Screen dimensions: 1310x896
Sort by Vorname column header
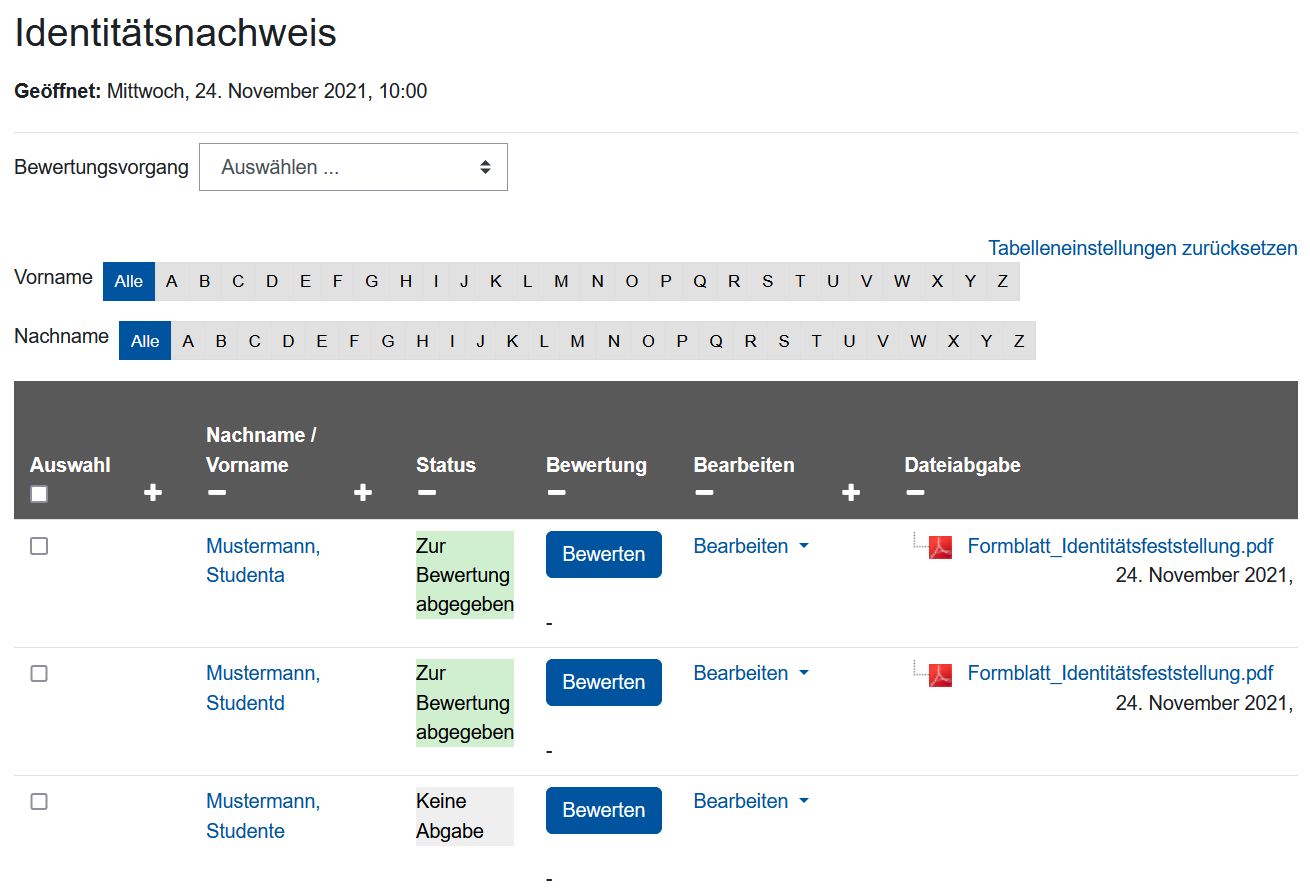(x=247, y=465)
